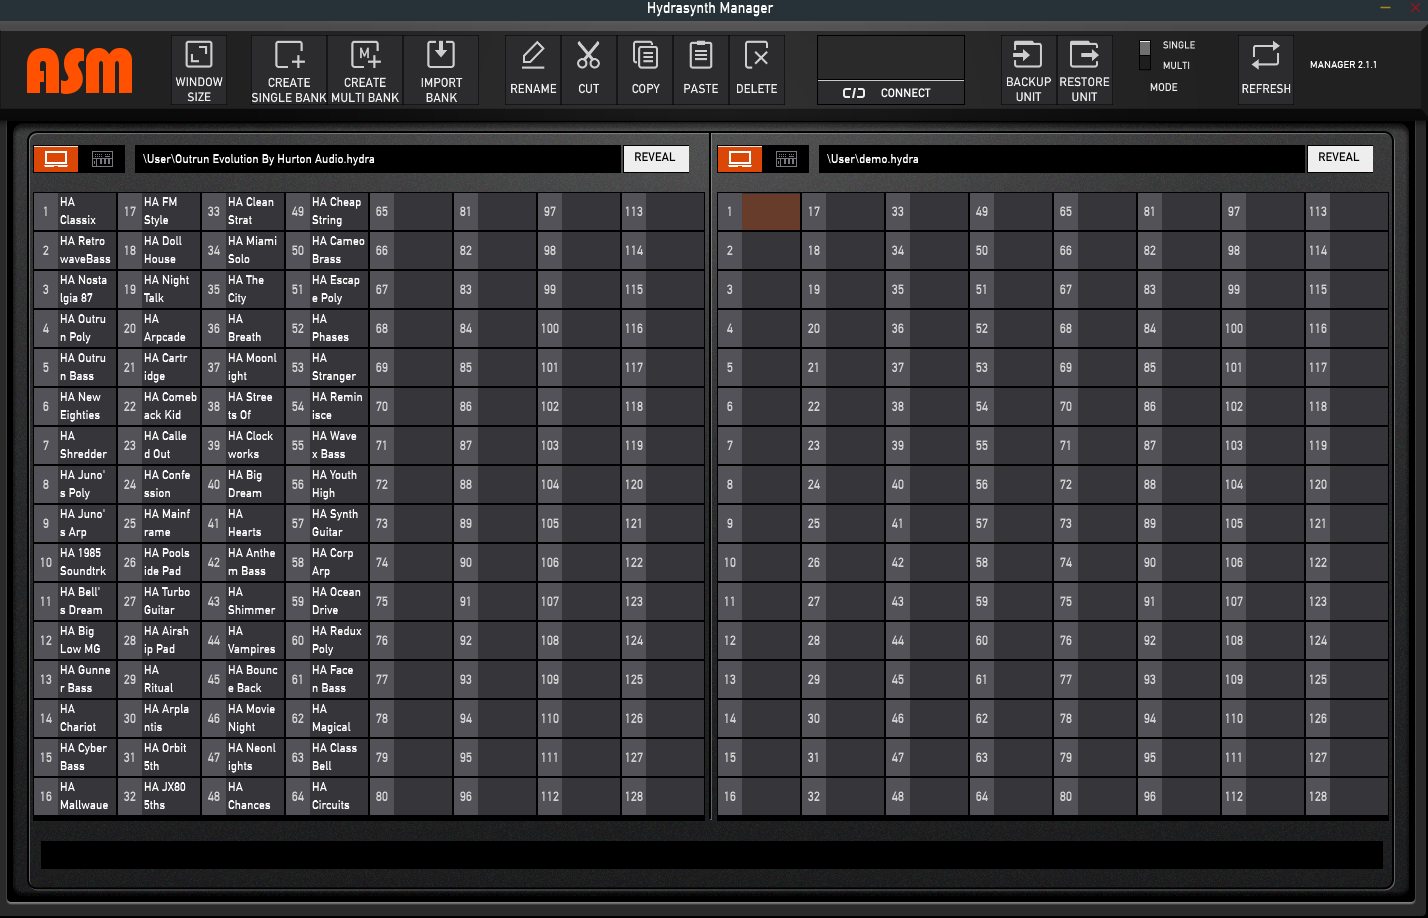The width and height of the screenshot is (1428, 918).
Task: Select slot 100 in demo.hydra bank
Action: point(1263,328)
